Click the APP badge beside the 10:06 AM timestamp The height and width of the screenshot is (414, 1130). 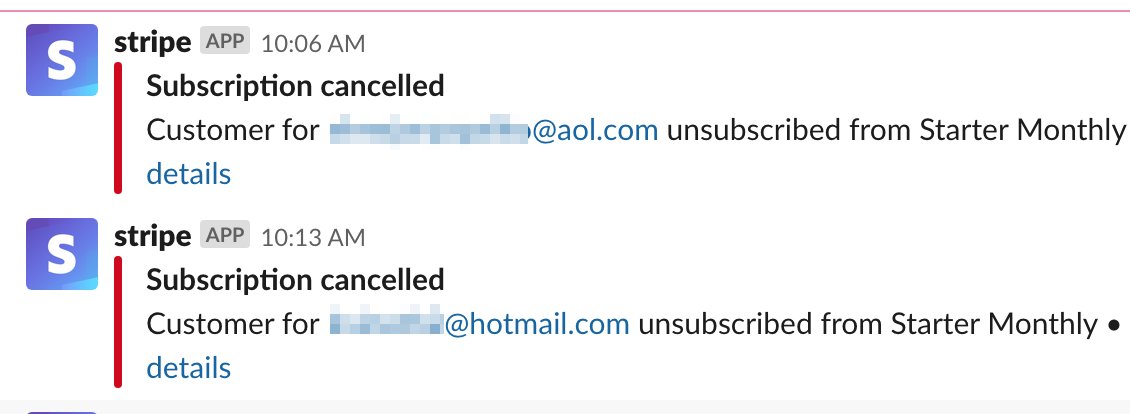[x=224, y=42]
